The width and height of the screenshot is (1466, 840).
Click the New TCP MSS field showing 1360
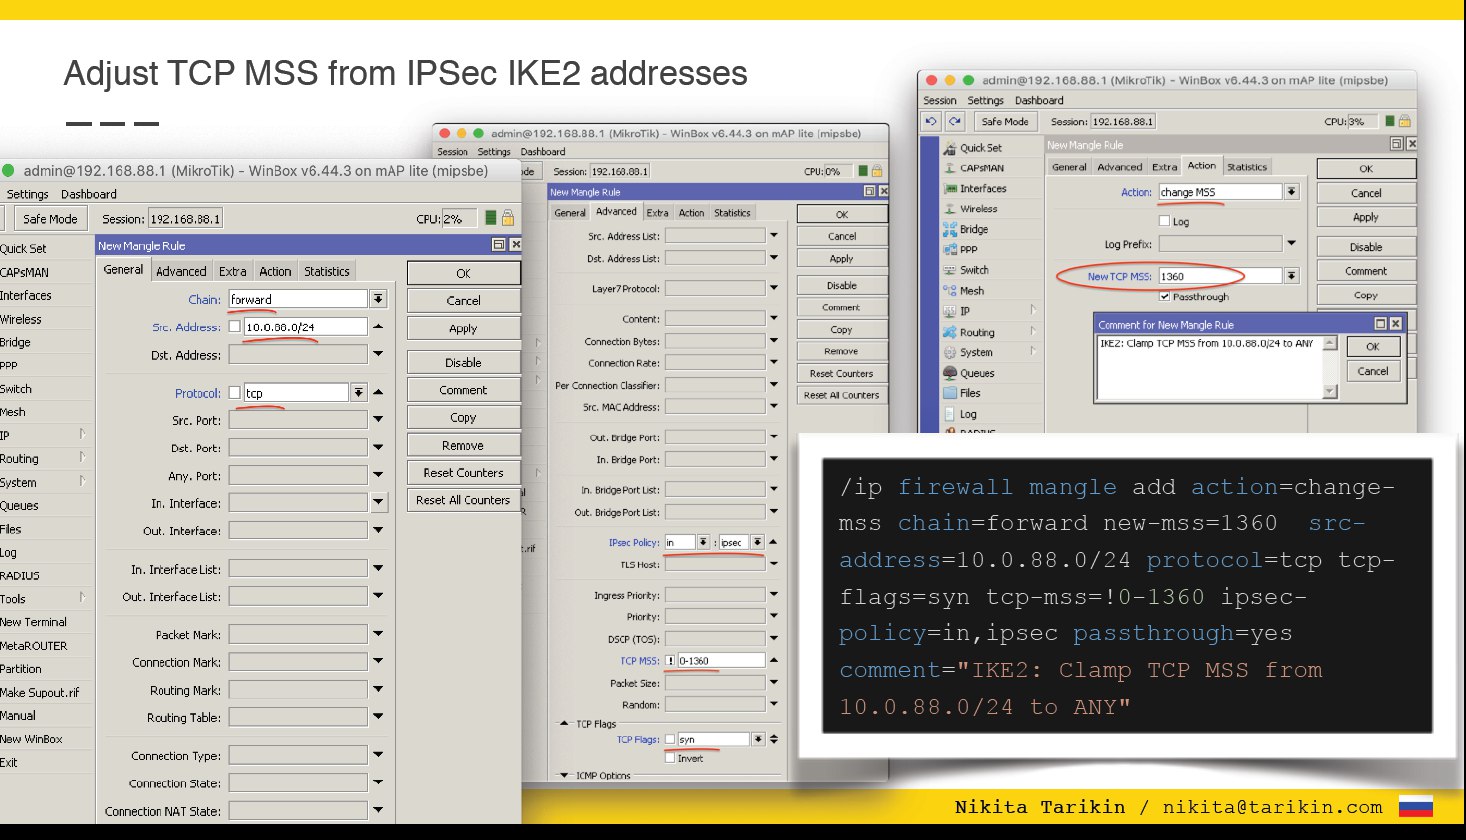click(1220, 276)
